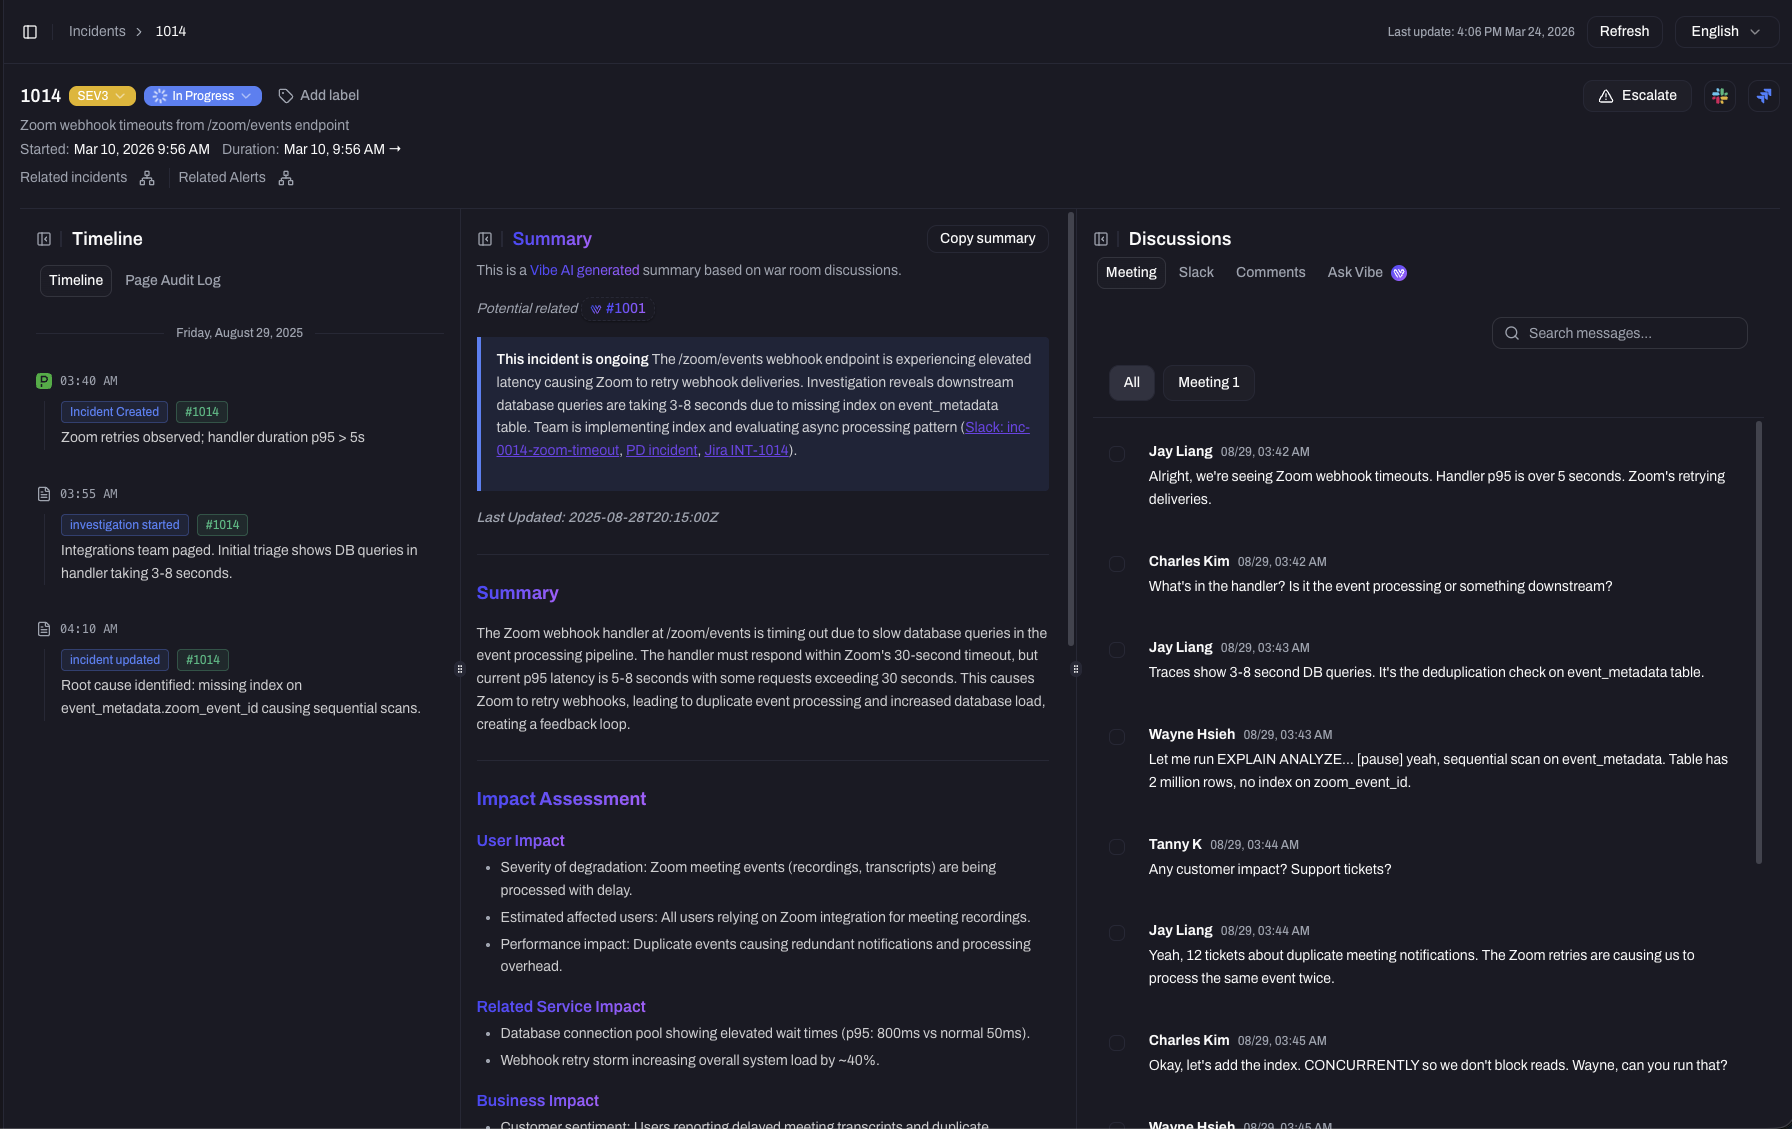Open related incident #1001
1792x1129 pixels.
tap(618, 309)
